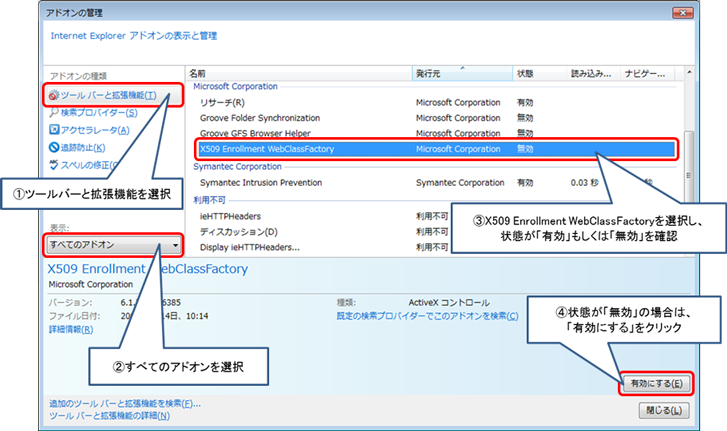Viewport: 727px width, 431px height.
Task: Search this add-on via default provider link
Action: 427,316
